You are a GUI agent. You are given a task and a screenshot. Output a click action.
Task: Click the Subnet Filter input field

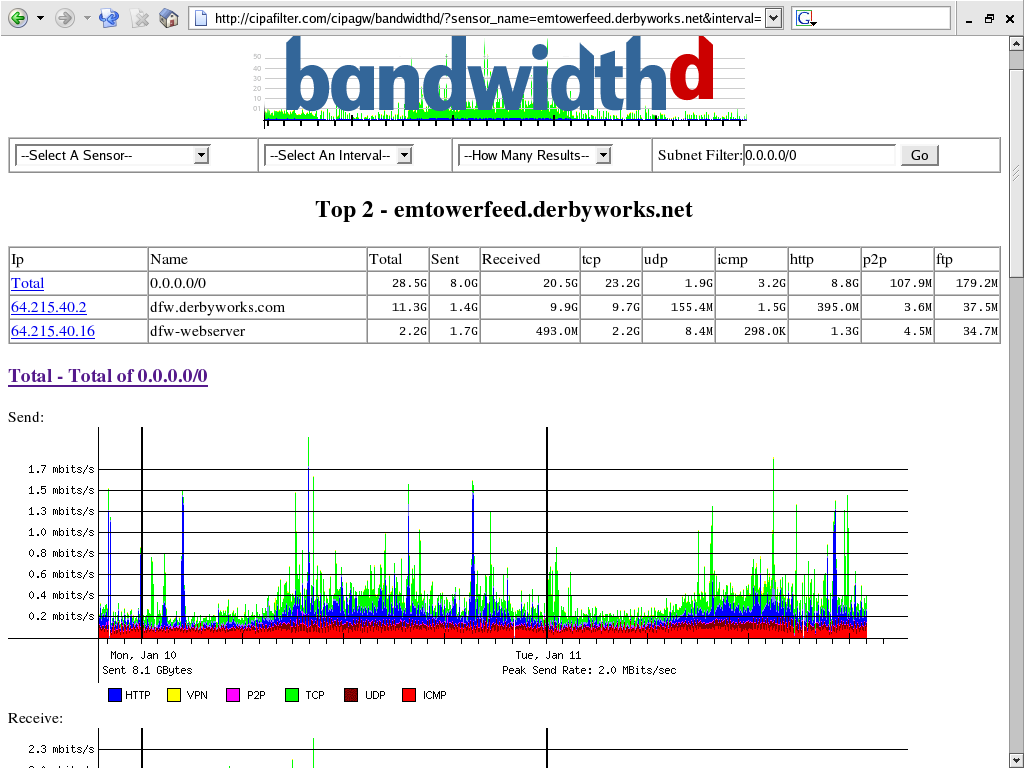click(819, 155)
